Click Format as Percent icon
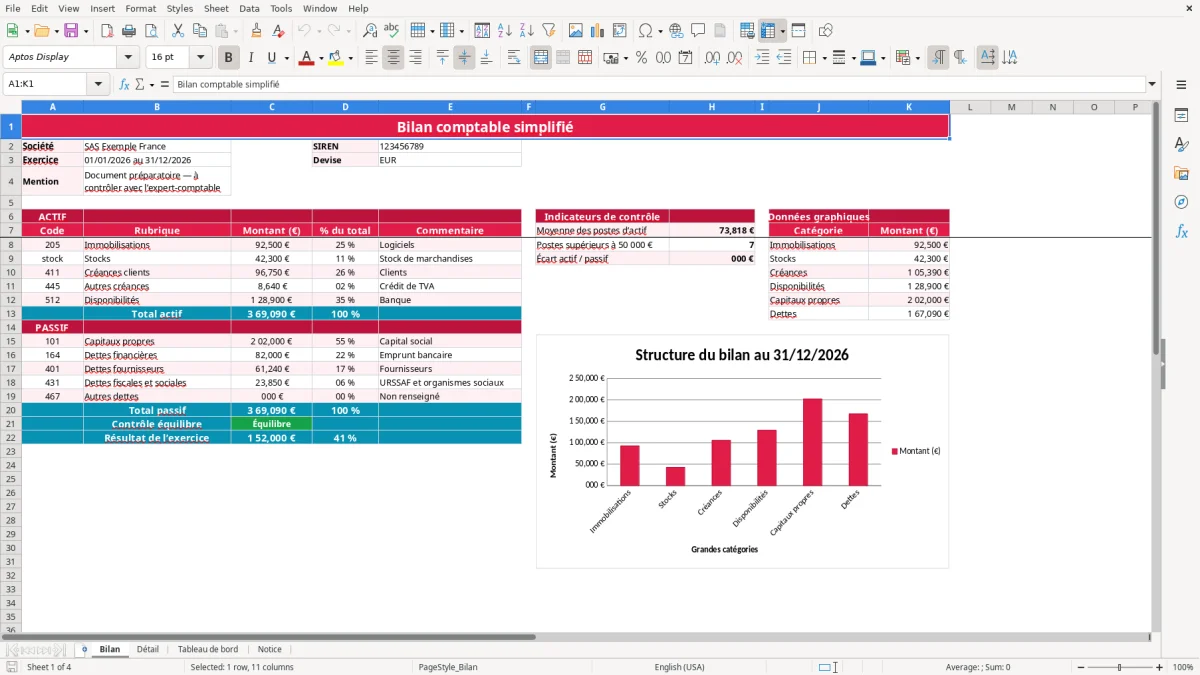This screenshot has width=1200, height=675. click(641, 58)
